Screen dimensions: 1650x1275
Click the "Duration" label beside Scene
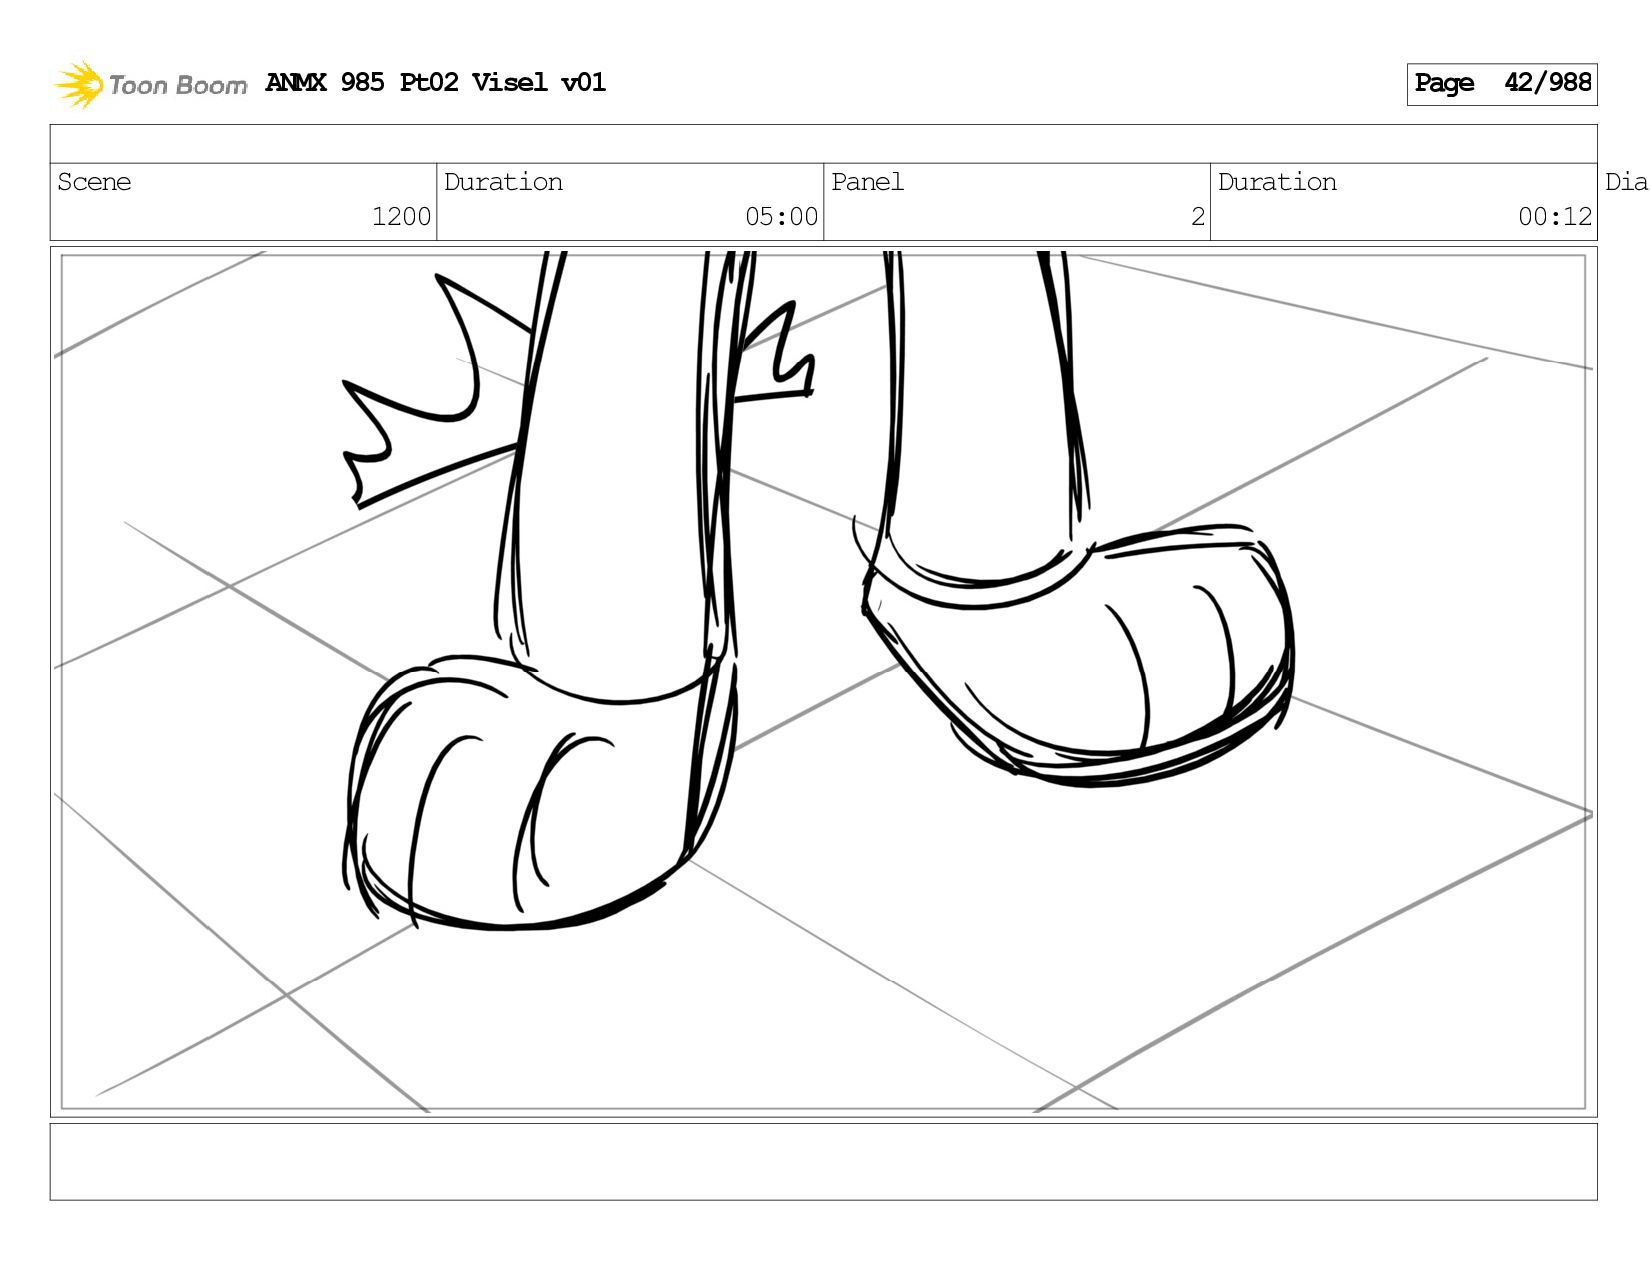pyautogui.click(x=503, y=182)
